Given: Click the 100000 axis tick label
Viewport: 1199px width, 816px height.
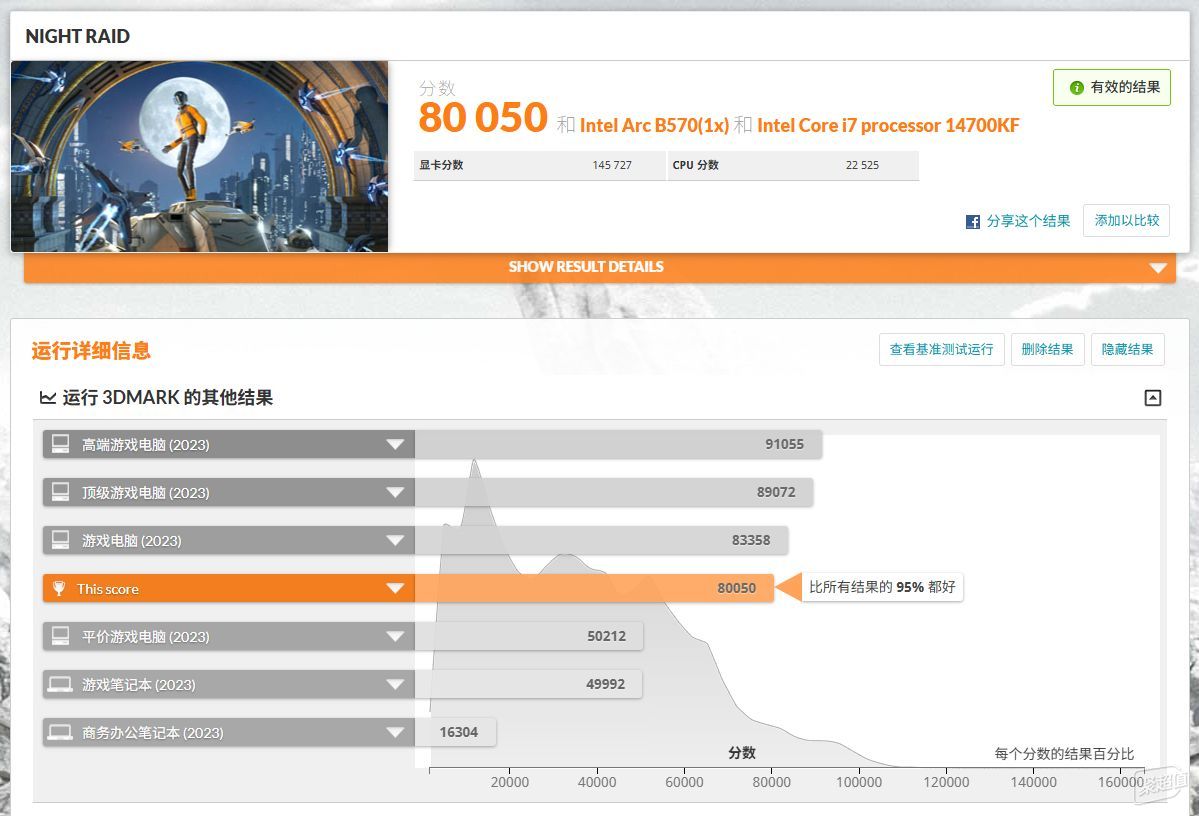Looking at the screenshot, I should pos(859,782).
